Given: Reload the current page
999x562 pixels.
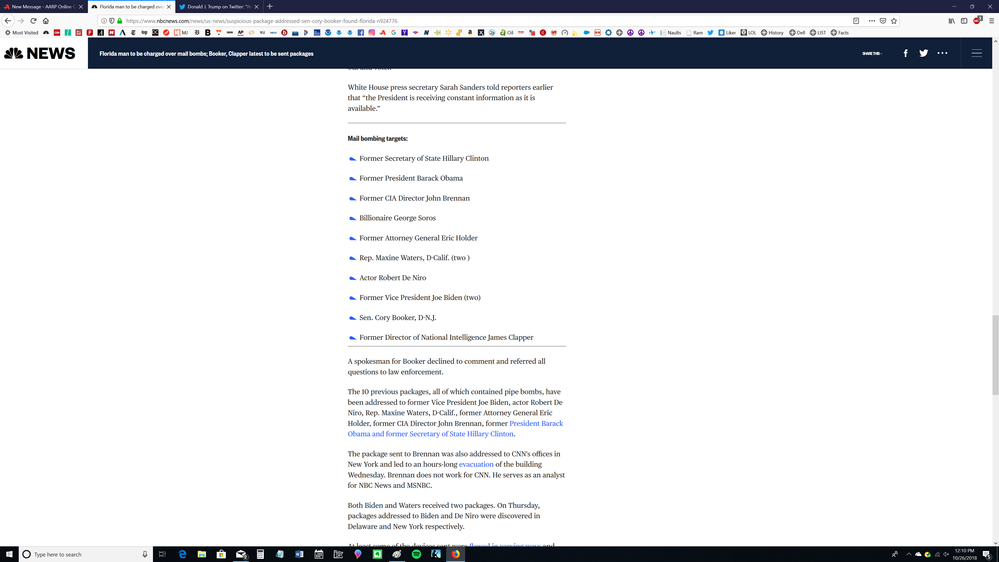Looking at the screenshot, I should pos(33,21).
